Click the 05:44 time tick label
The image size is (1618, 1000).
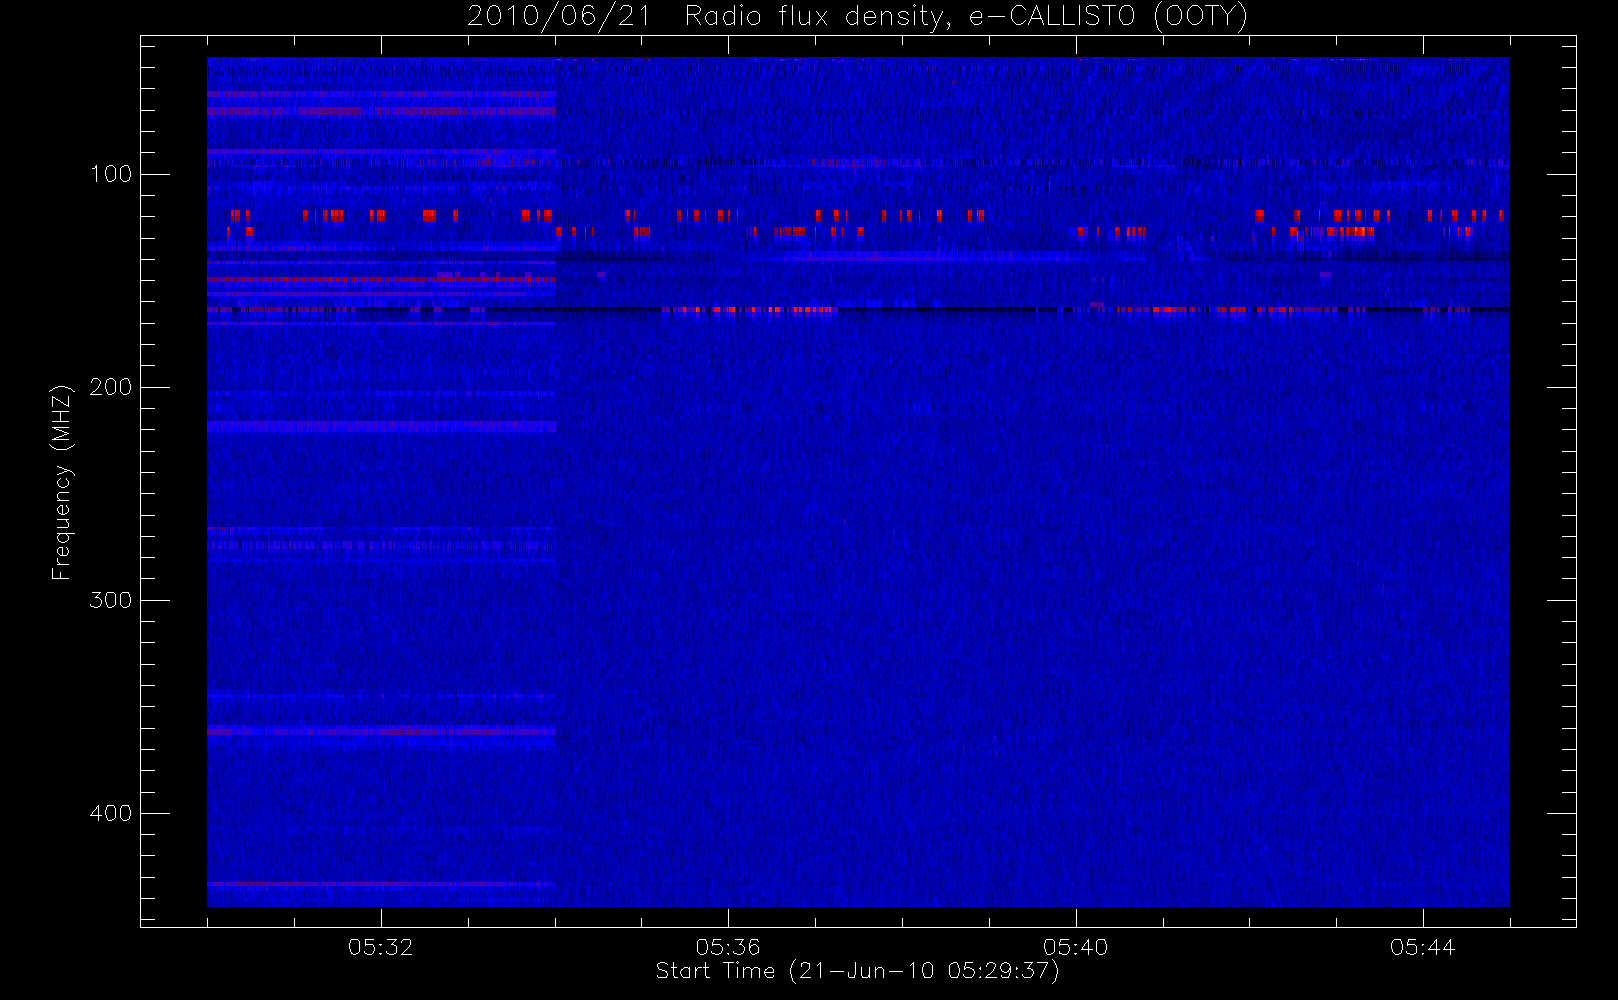[x=1422, y=947]
